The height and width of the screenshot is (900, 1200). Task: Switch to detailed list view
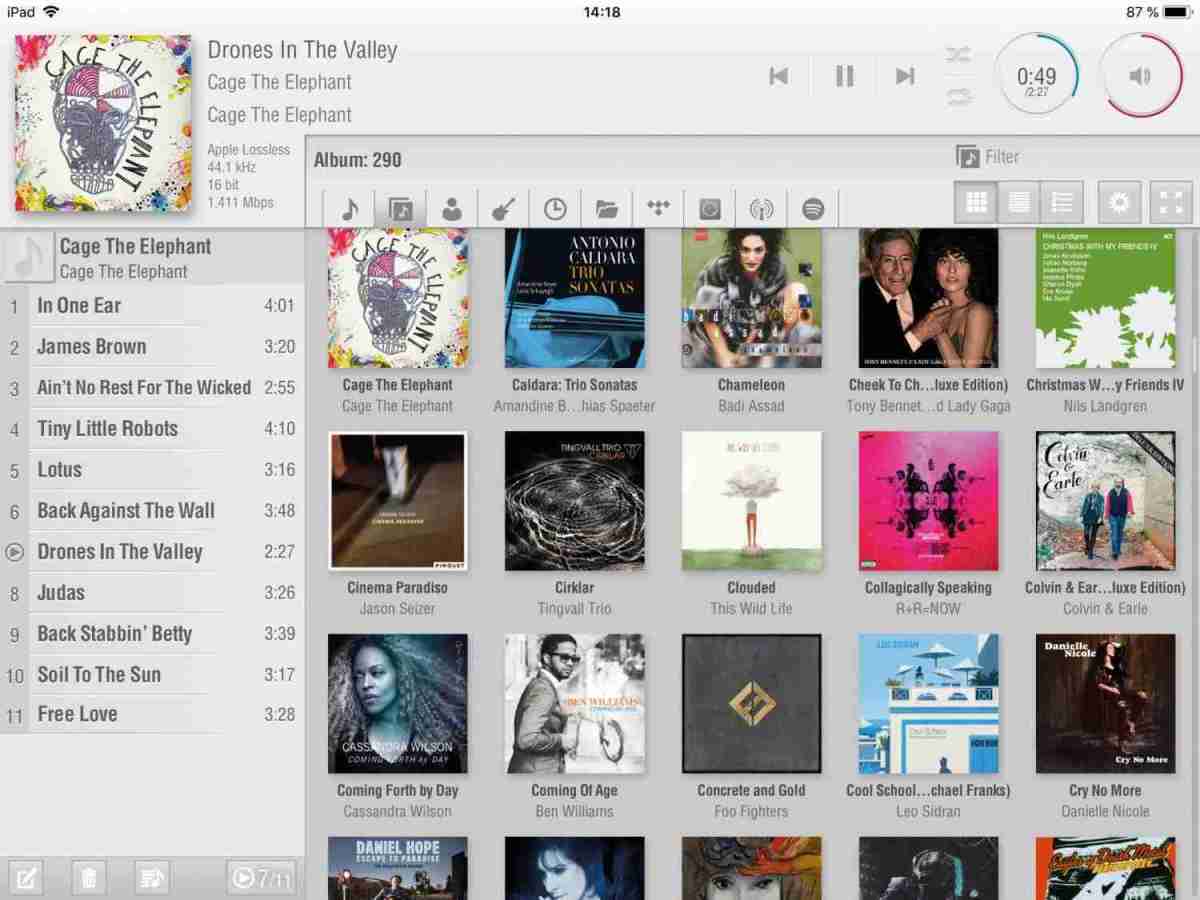tap(1061, 203)
